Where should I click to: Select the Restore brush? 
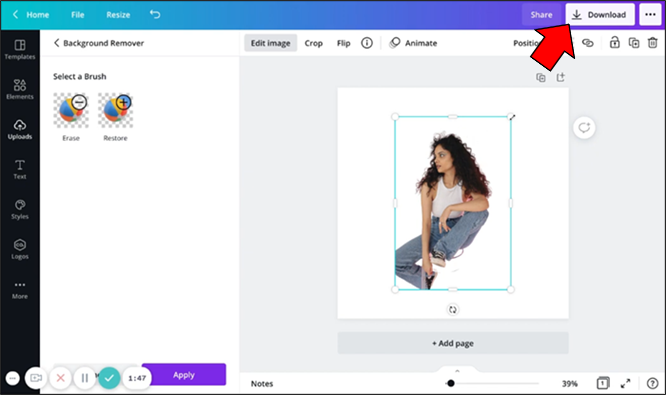click(116, 111)
